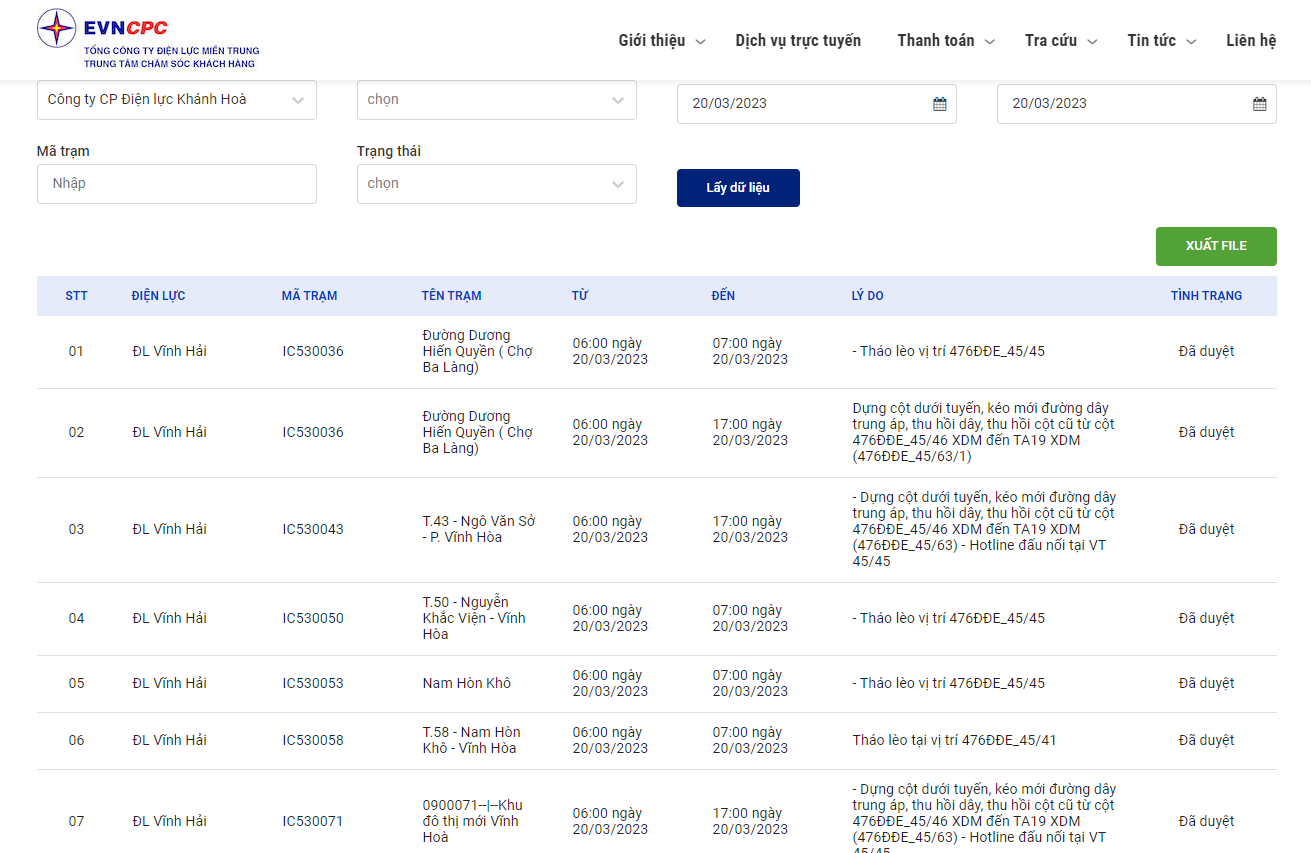Open calendar icon on first date field

tap(939, 104)
